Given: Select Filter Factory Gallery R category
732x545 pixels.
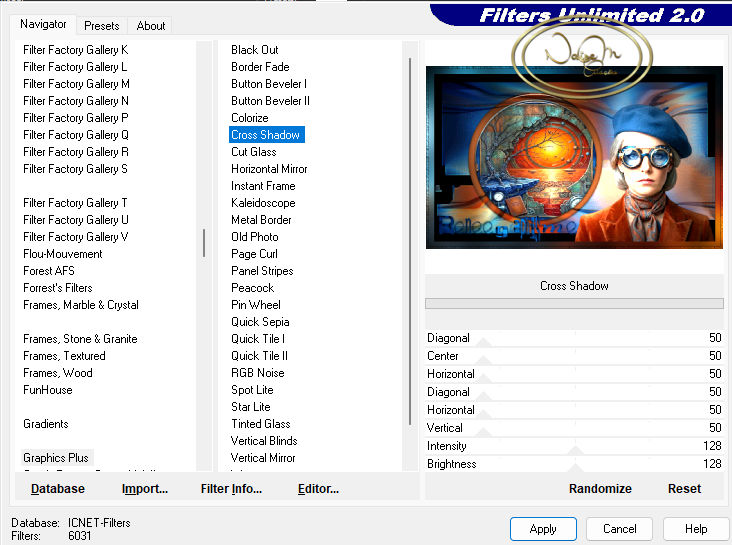Looking at the screenshot, I should 76,152.
